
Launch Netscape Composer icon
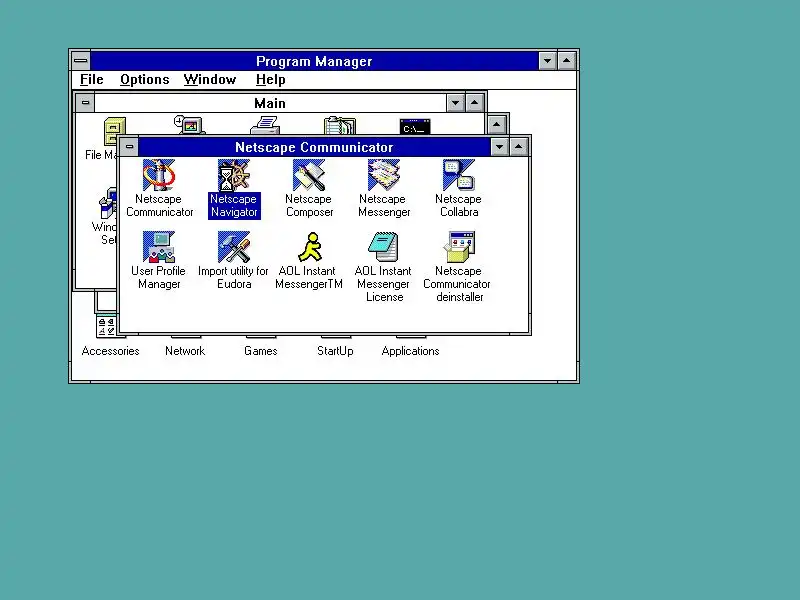[x=309, y=175]
